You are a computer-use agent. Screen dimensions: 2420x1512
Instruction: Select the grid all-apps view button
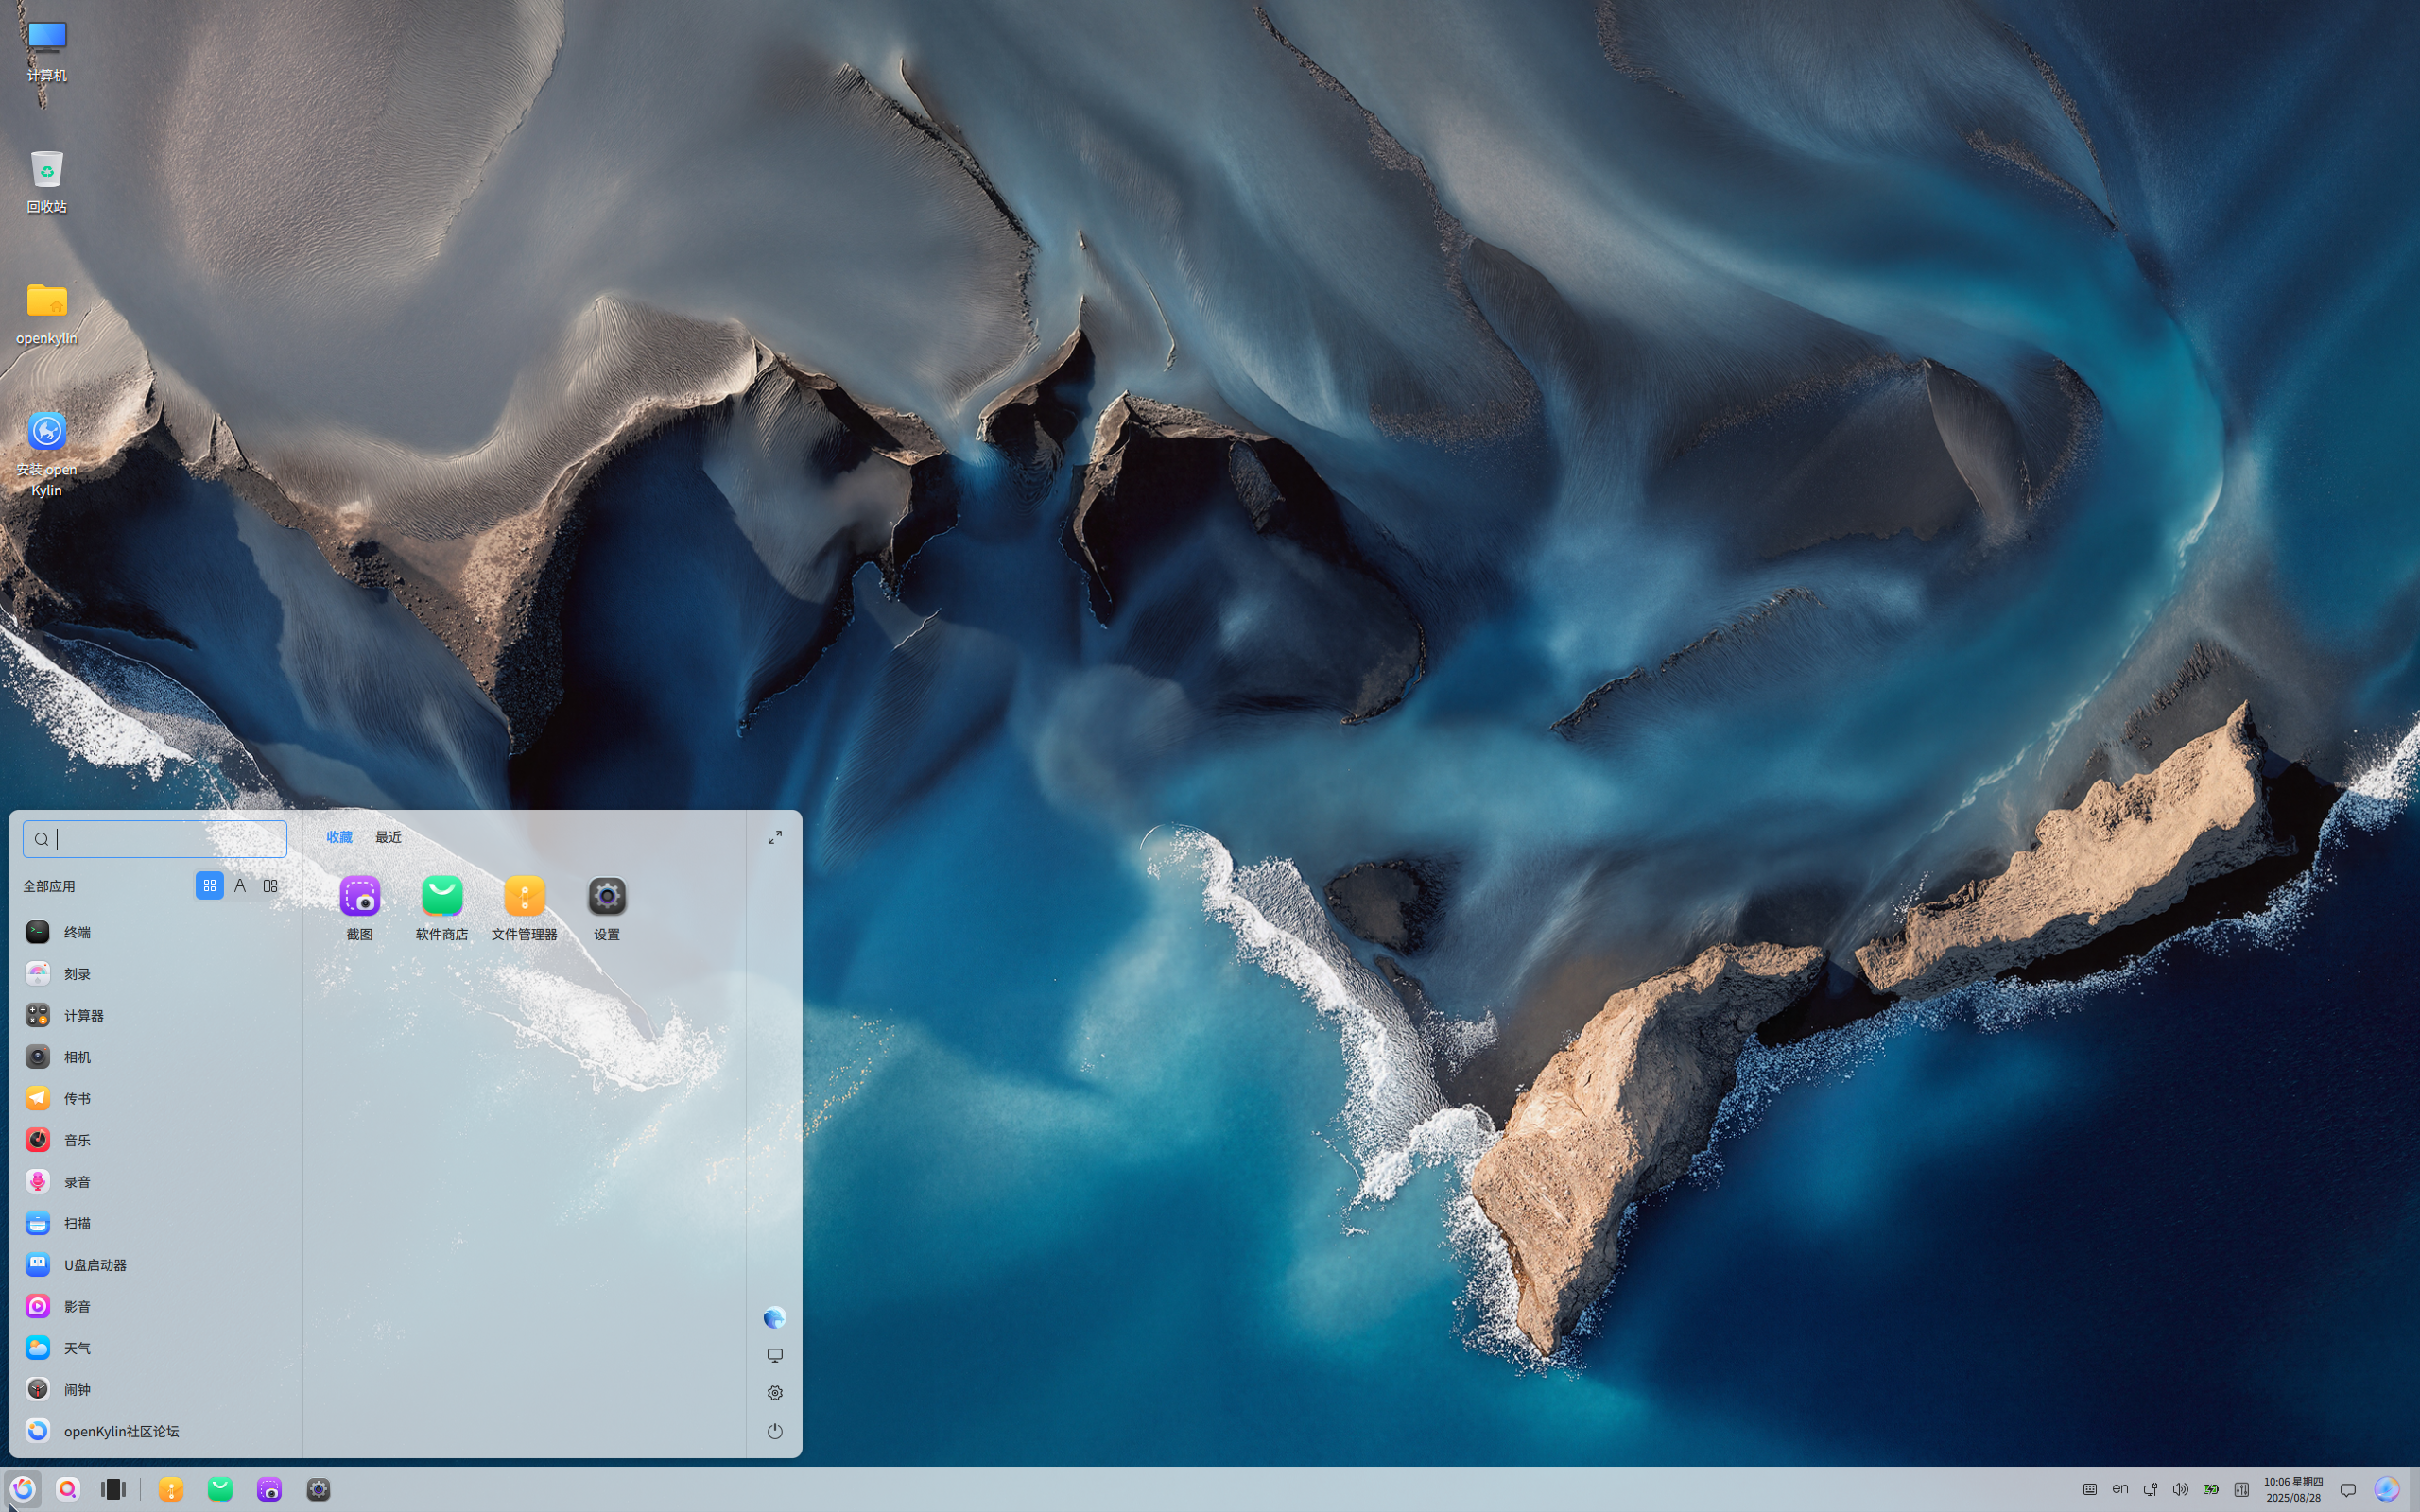(x=210, y=885)
